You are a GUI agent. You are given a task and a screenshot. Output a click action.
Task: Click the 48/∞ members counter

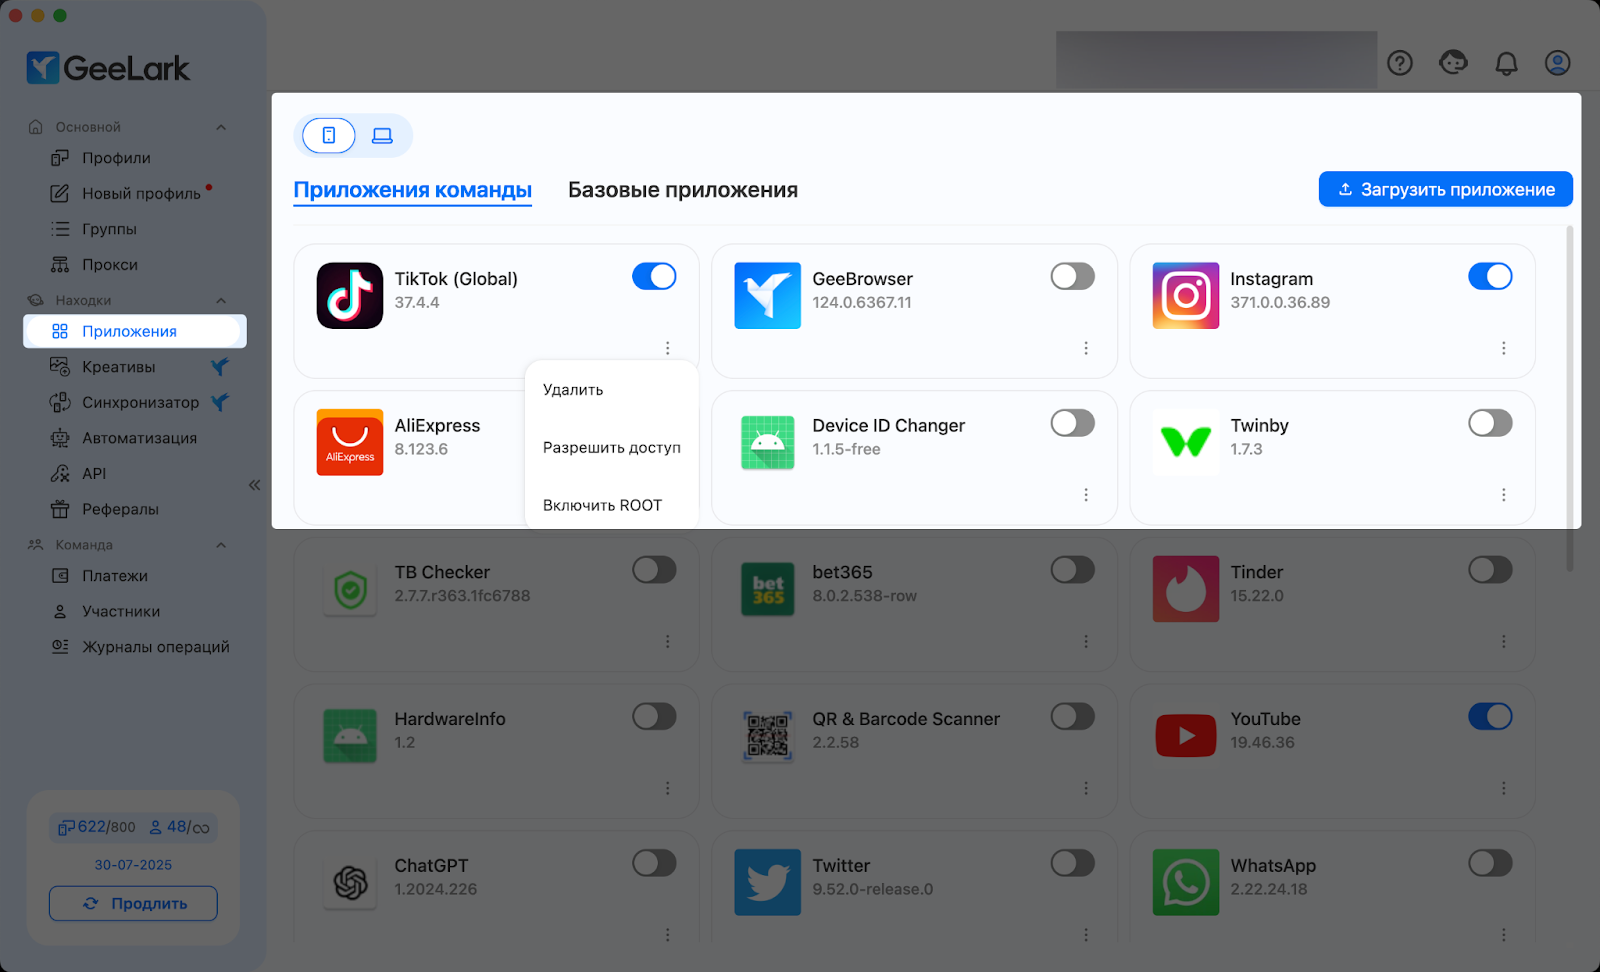click(x=179, y=827)
